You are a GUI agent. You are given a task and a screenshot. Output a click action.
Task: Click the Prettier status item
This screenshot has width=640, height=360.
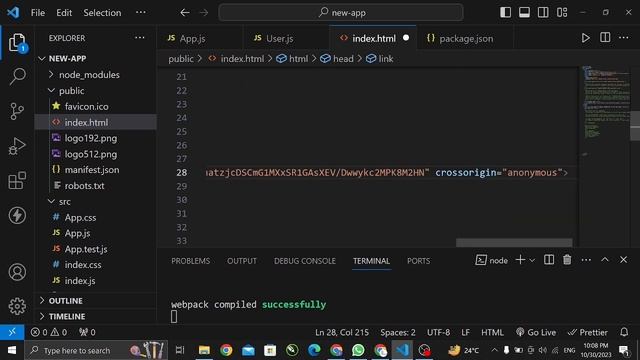coord(588,332)
